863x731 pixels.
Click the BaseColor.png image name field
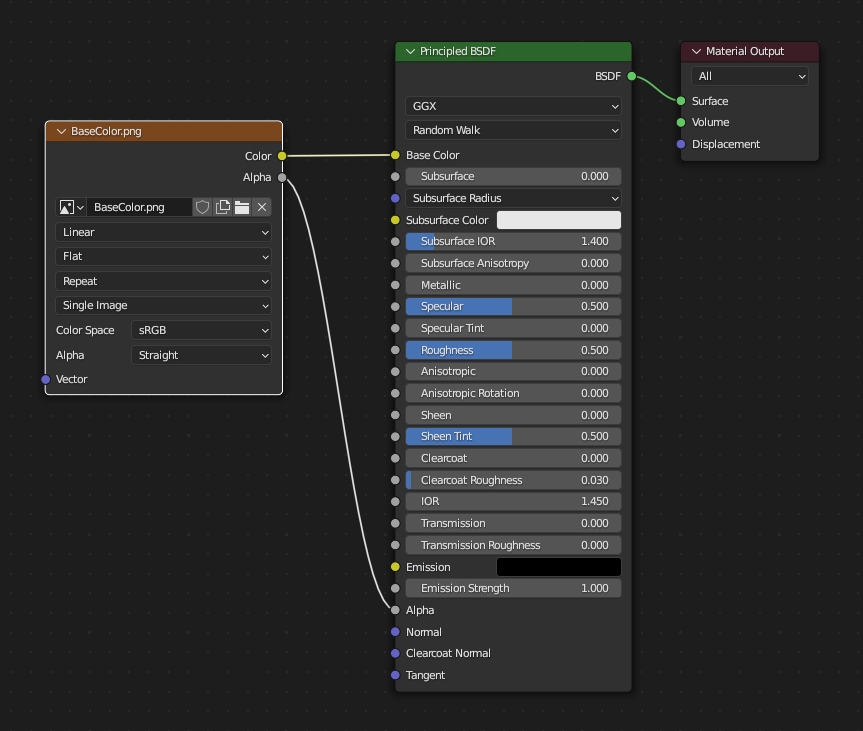point(139,208)
